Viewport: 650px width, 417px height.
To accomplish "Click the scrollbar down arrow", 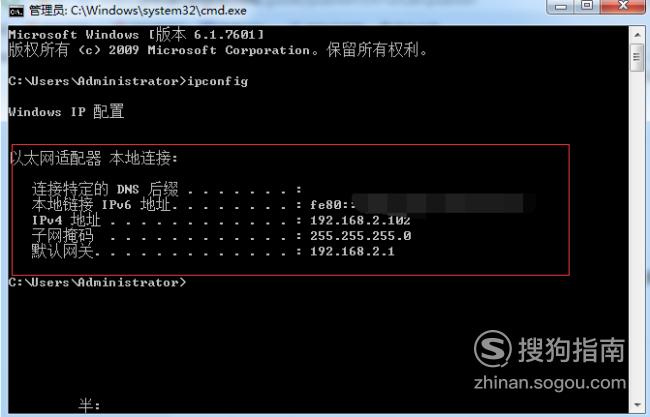I will click(x=637, y=405).
